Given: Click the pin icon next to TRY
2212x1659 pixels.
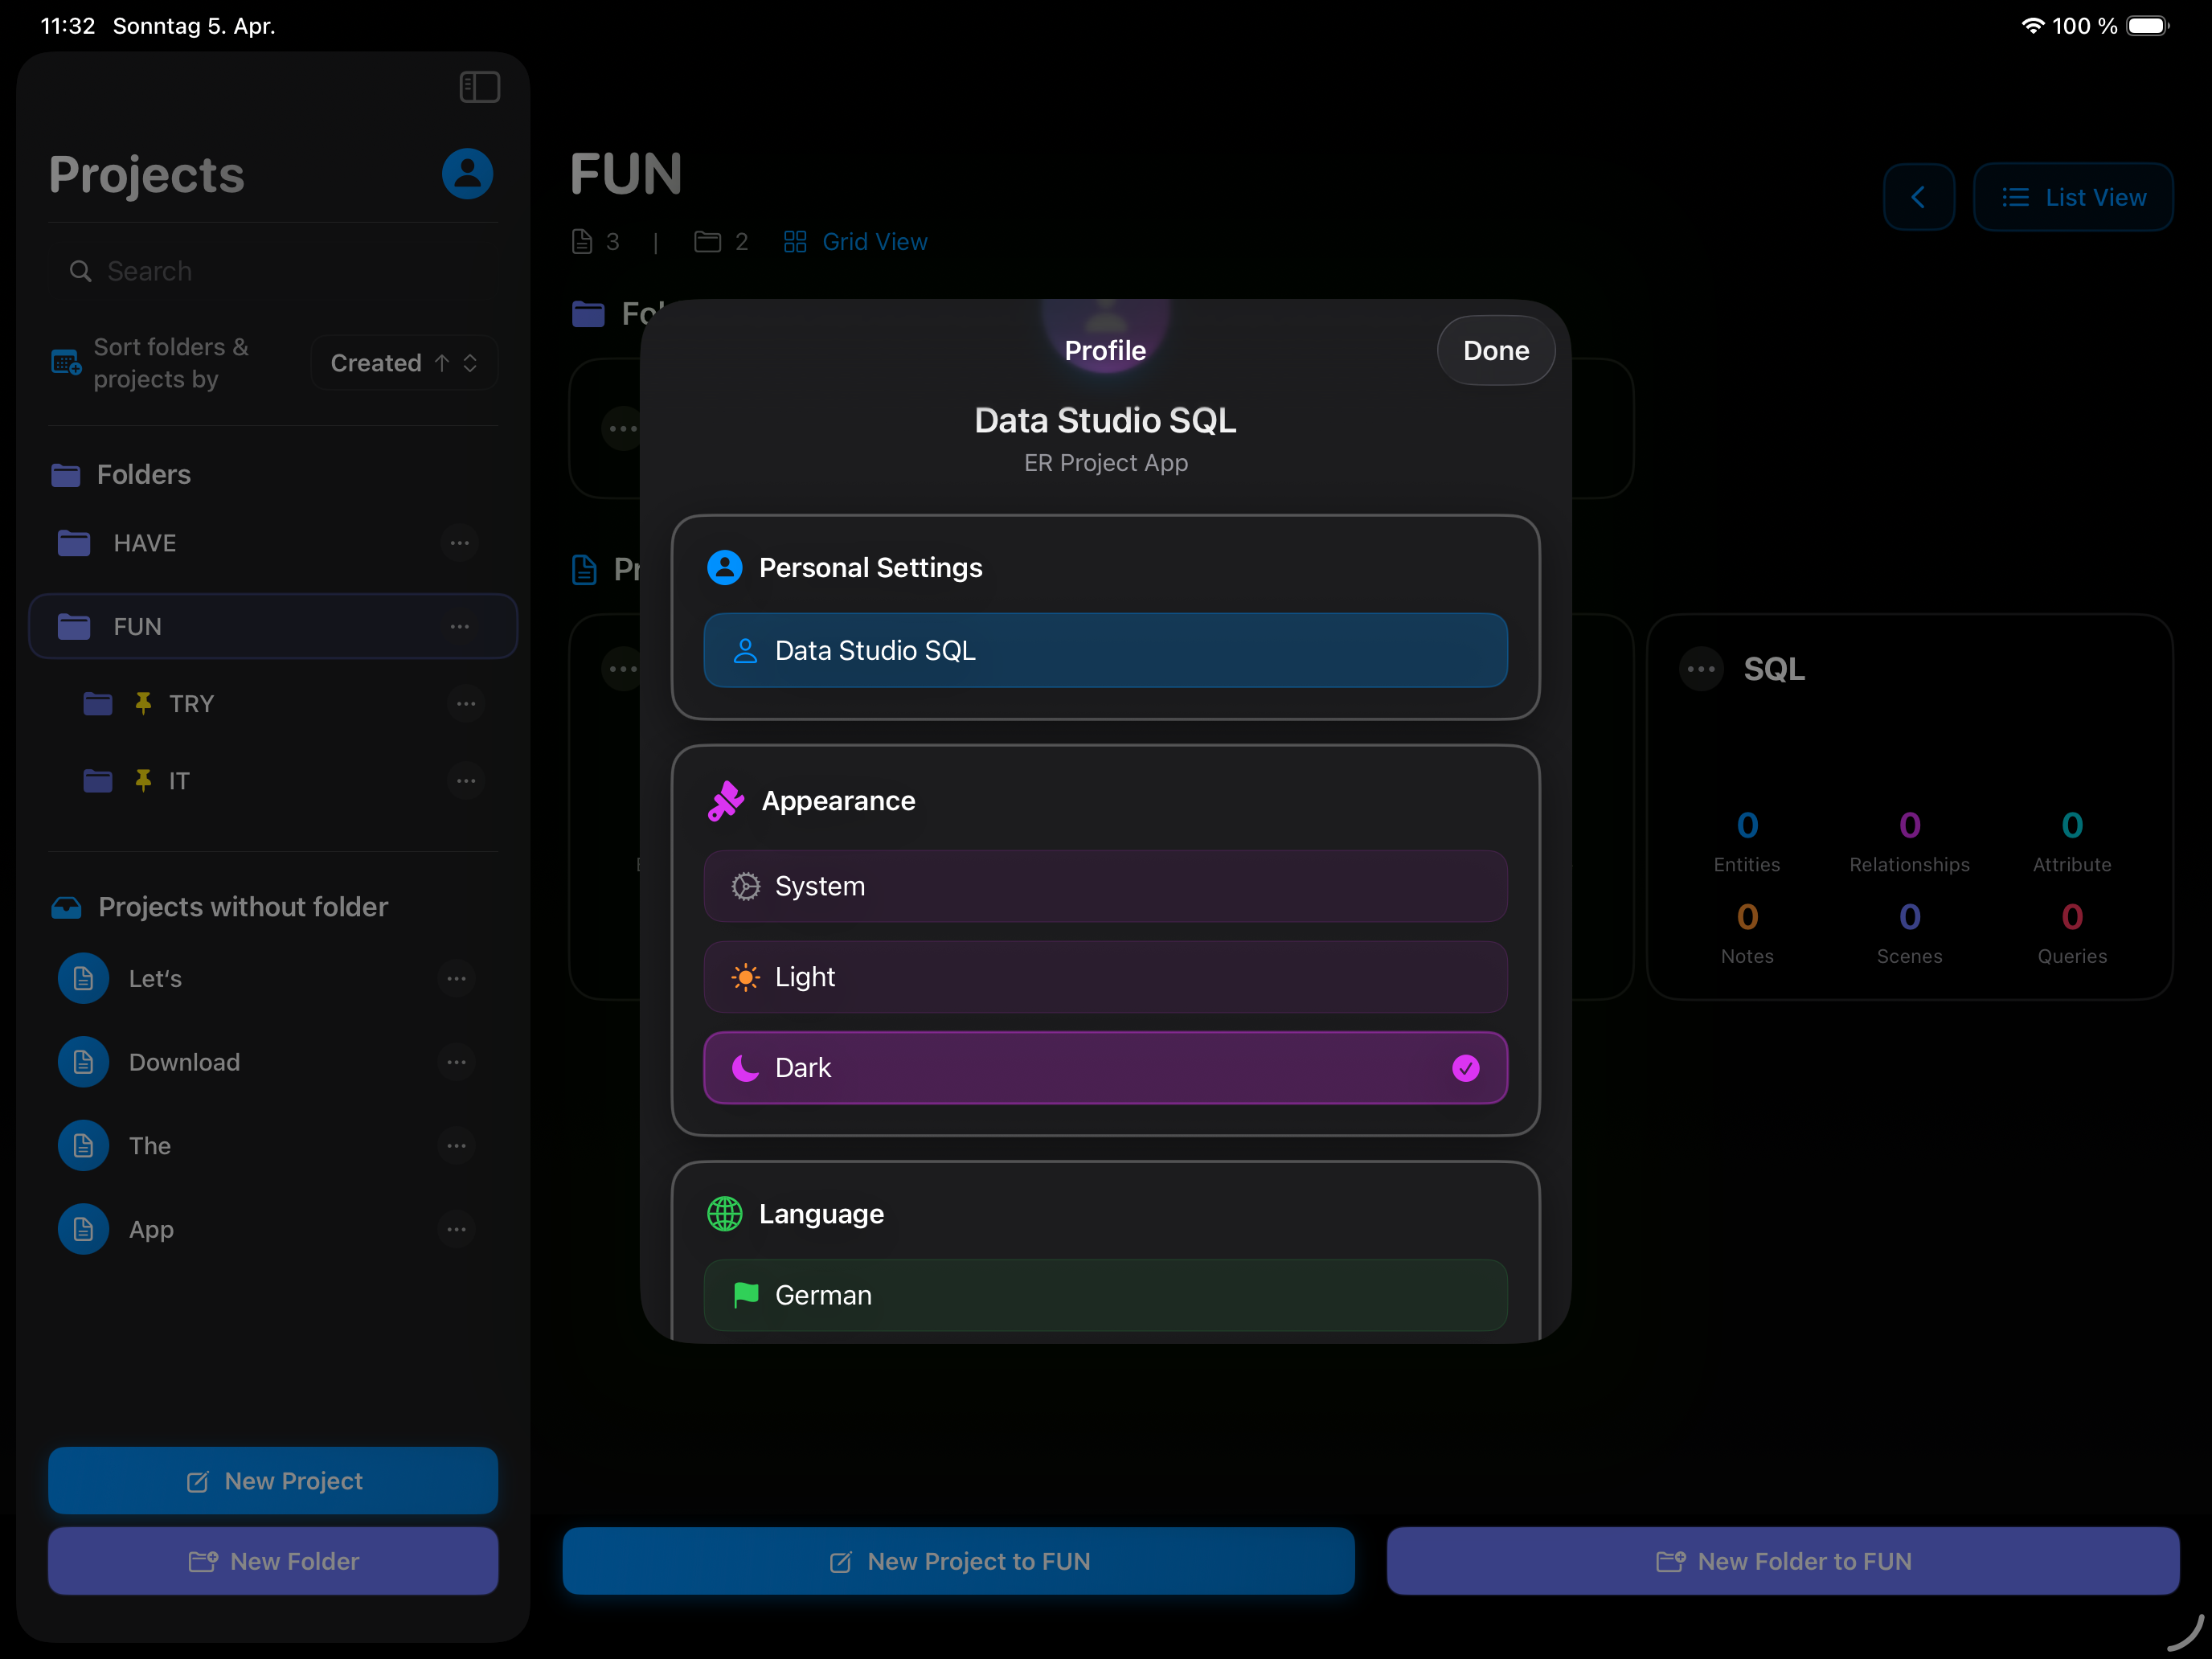Looking at the screenshot, I should (143, 704).
